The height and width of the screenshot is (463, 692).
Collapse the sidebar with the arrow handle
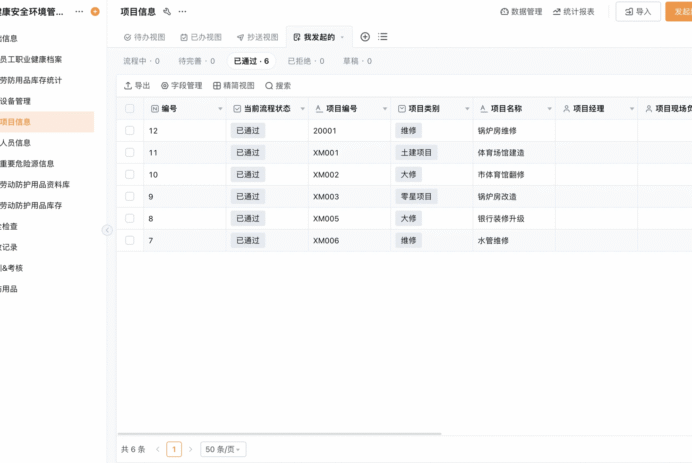coord(107,230)
